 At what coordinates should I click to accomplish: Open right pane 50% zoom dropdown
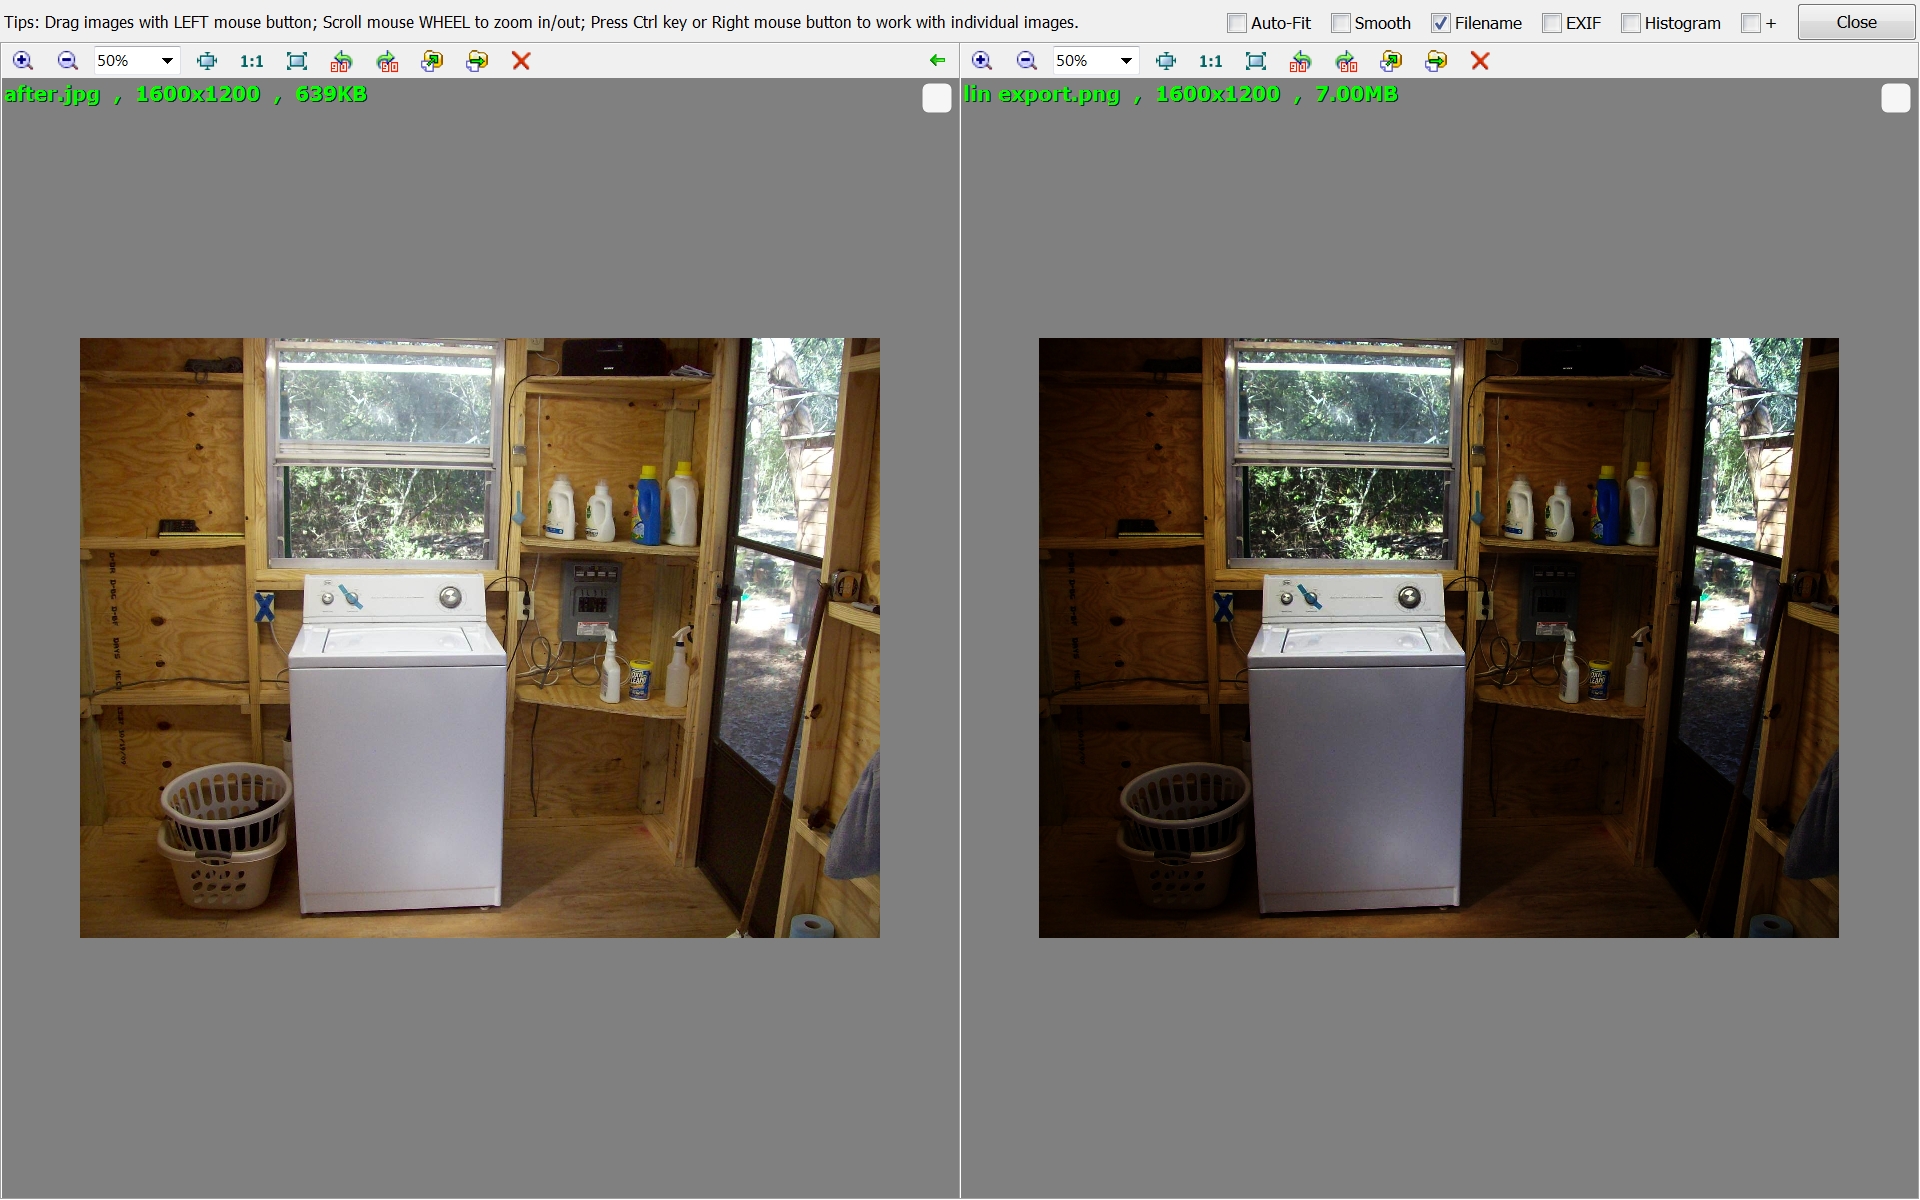(x=1126, y=61)
